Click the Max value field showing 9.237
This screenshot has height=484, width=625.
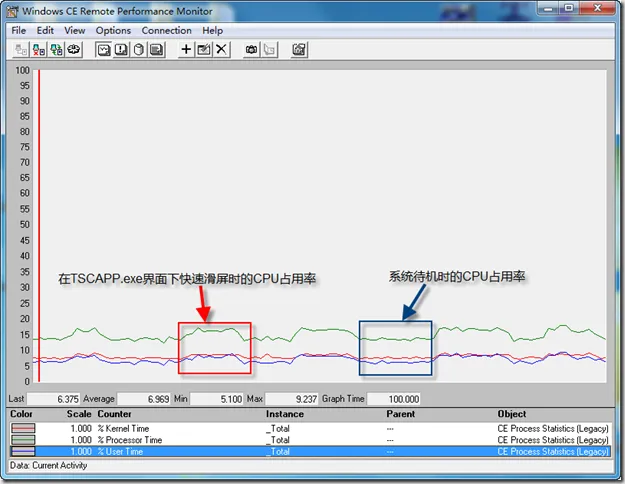pyautogui.click(x=292, y=399)
